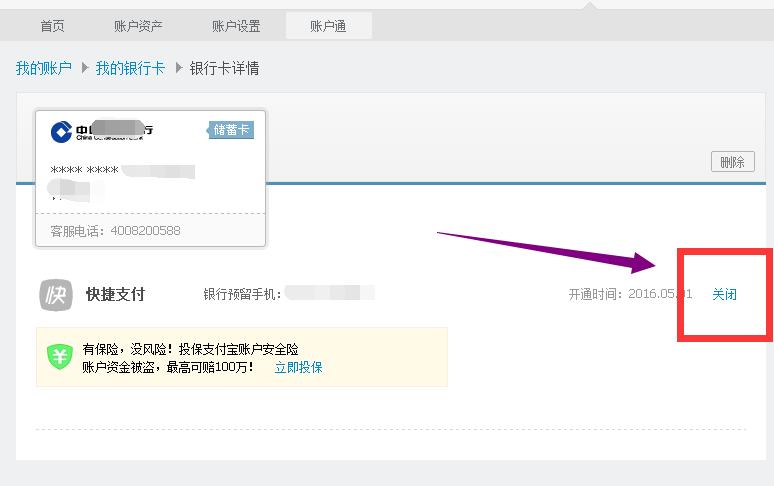Switch to the 账户资产 tab
Image resolution: width=774 pixels, height=486 pixels.
click(x=138, y=26)
